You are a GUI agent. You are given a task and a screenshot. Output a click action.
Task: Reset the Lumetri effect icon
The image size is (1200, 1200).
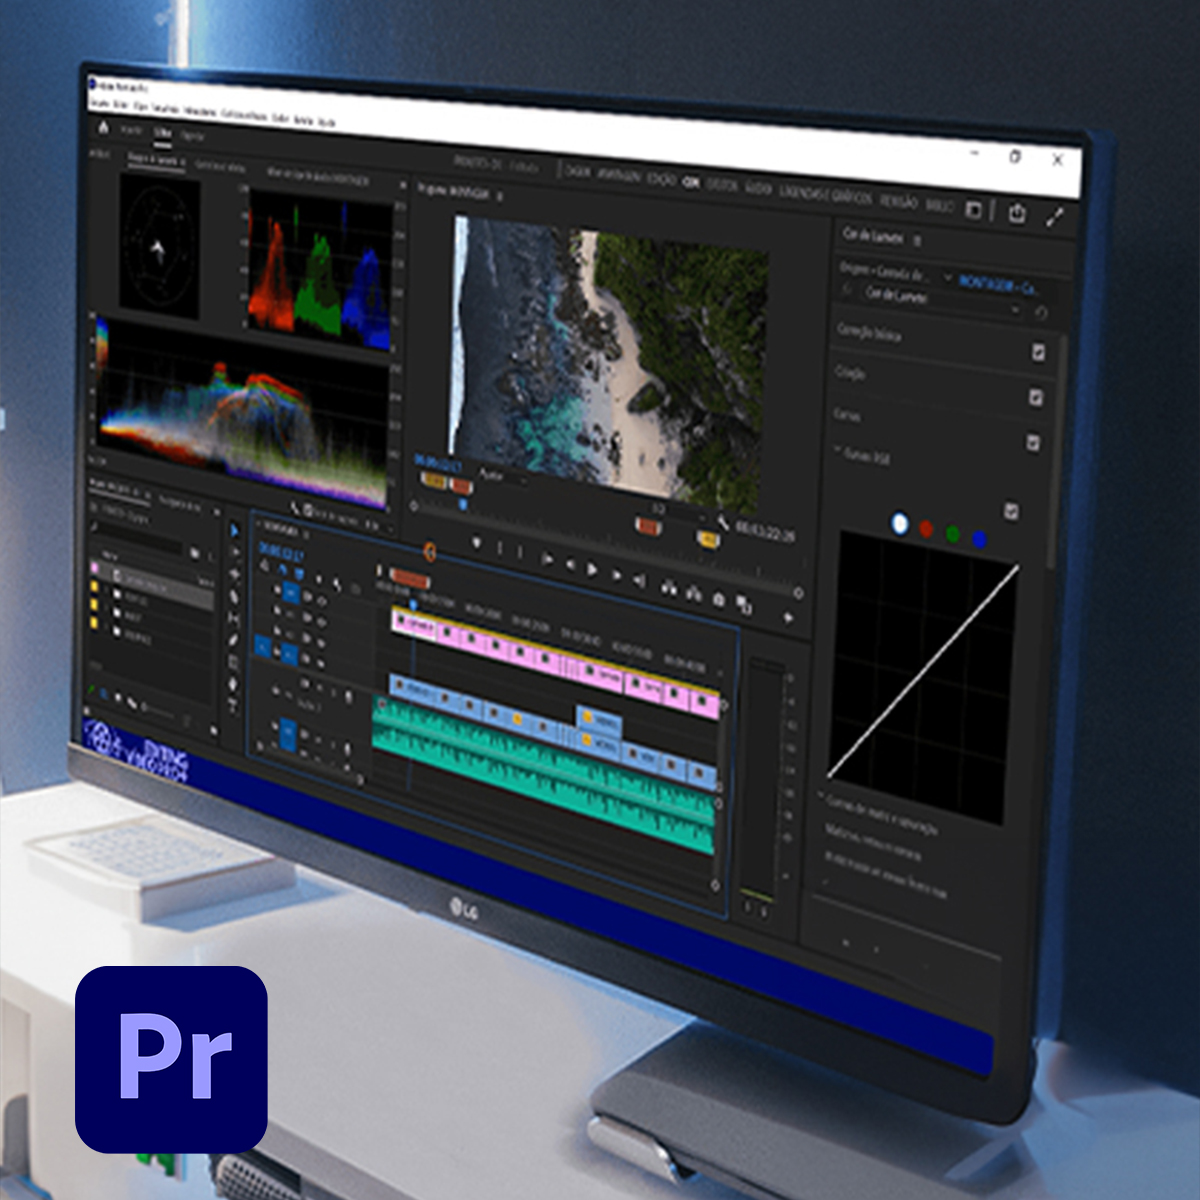(1041, 313)
